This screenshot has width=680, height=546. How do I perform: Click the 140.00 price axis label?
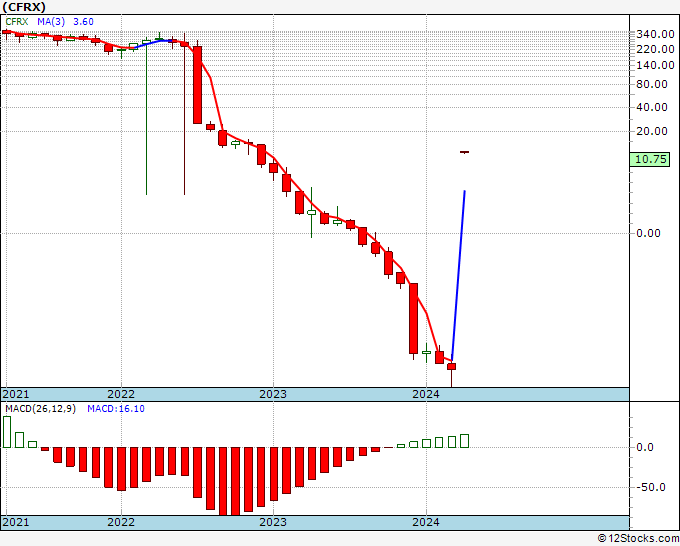point(655,65)
